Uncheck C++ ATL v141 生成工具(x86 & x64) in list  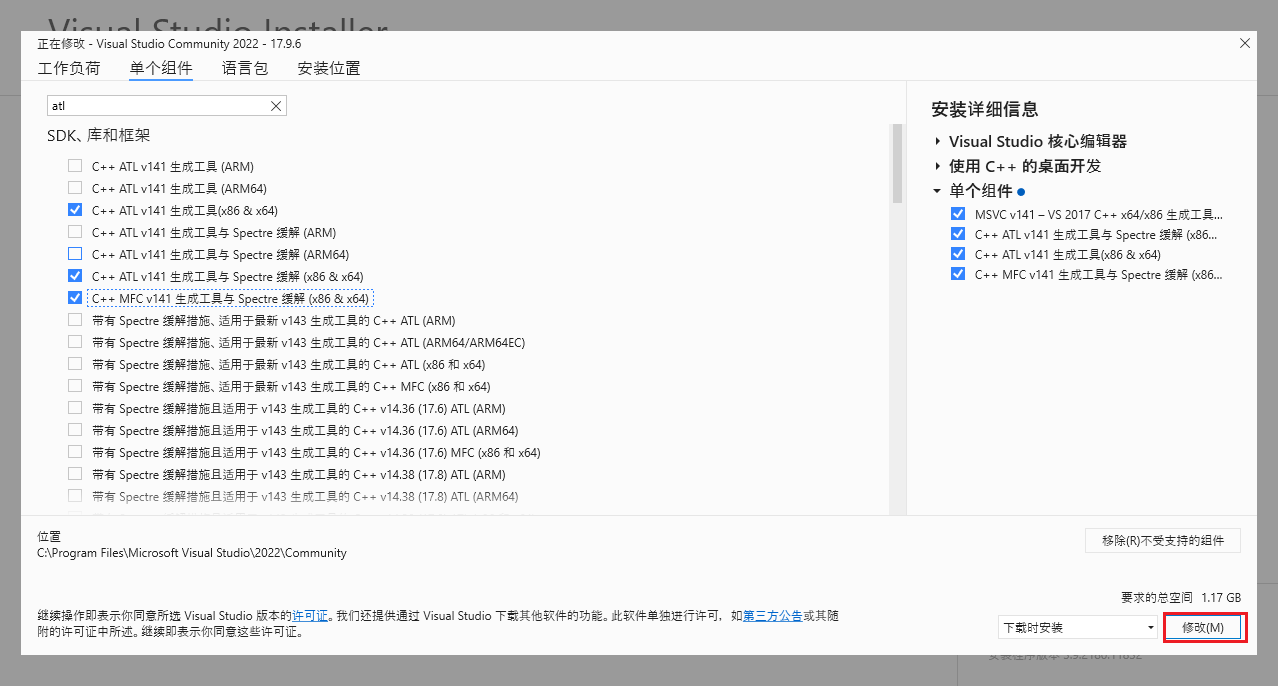click(x=75, y=210)
